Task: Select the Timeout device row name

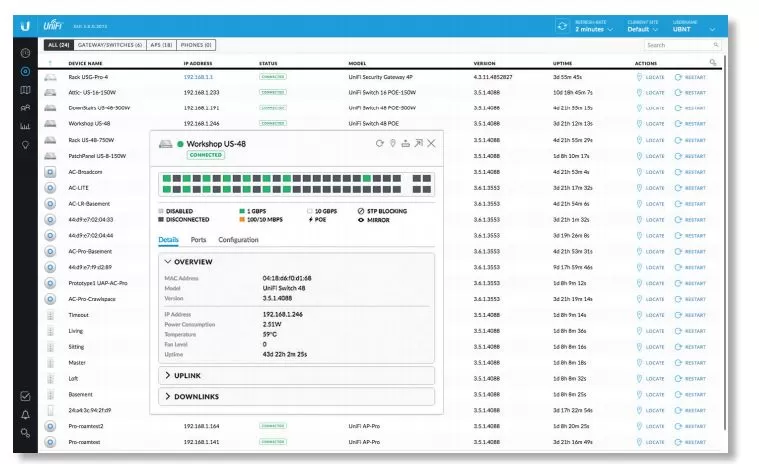Action: pos(78,315)
